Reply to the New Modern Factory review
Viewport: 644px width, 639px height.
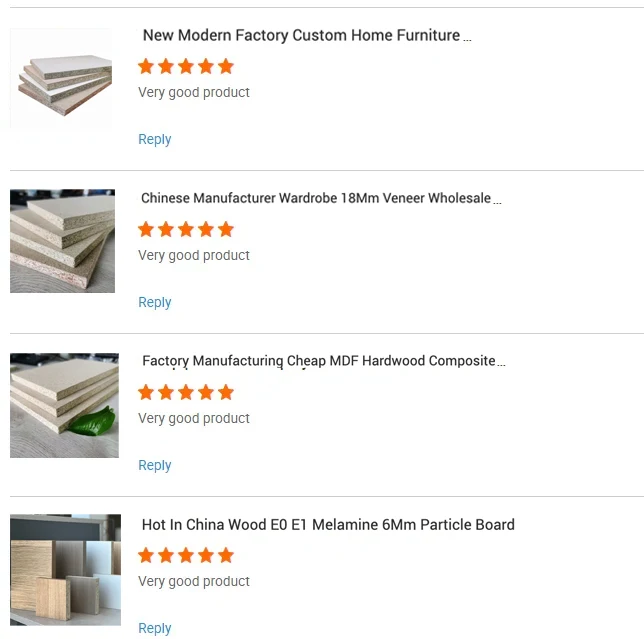tap(155, 139)
